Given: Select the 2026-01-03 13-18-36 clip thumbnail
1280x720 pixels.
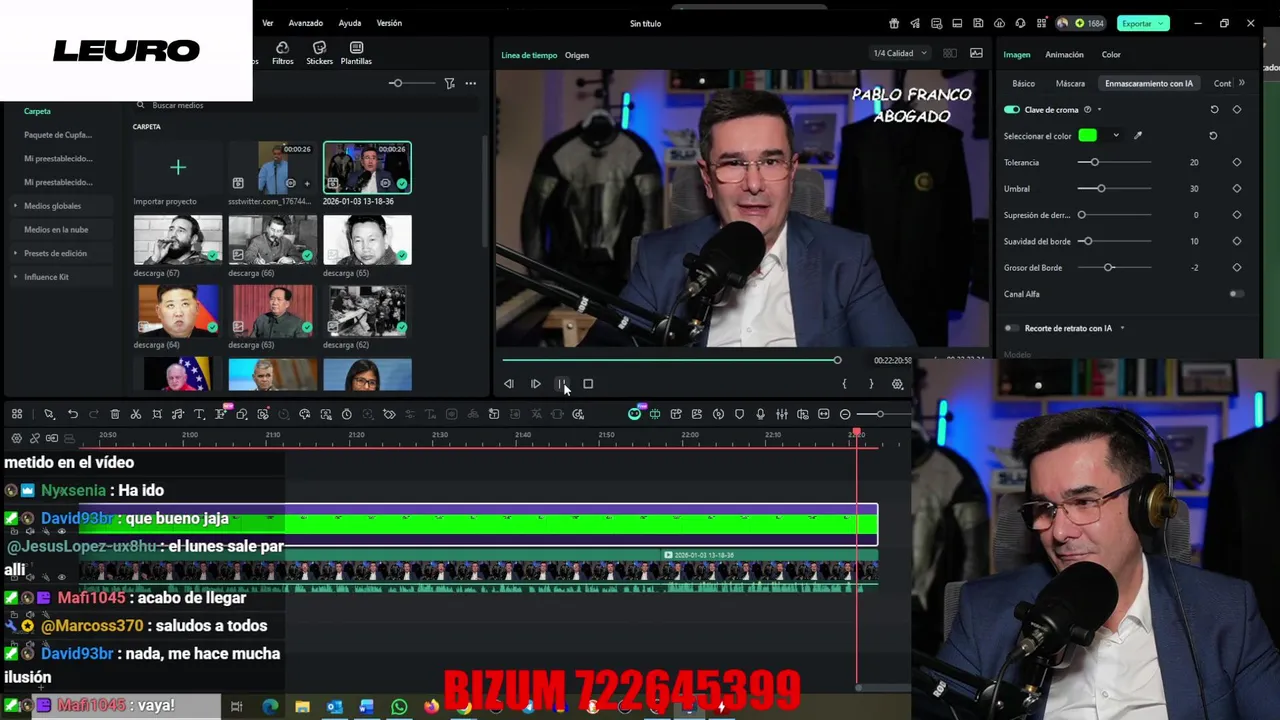Looking at the screenshot, I should (x=367, y=167).
